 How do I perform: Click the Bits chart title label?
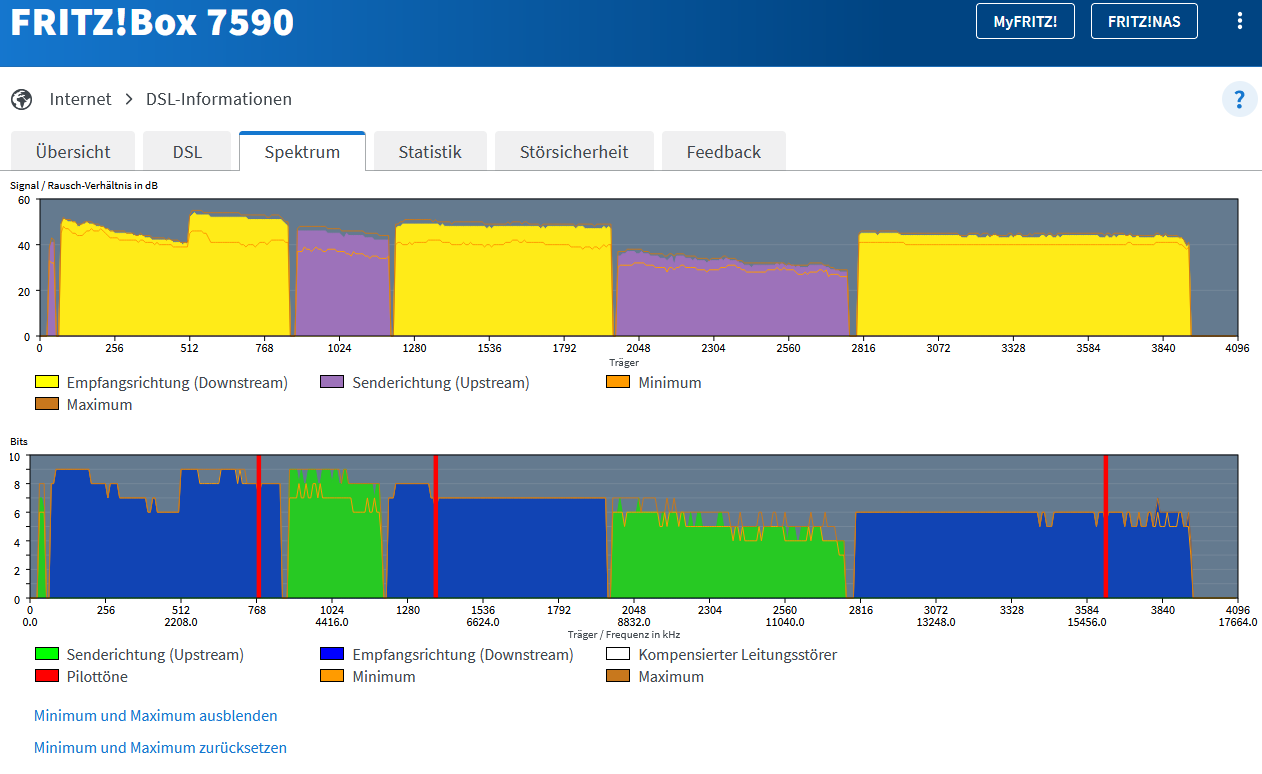19,441
